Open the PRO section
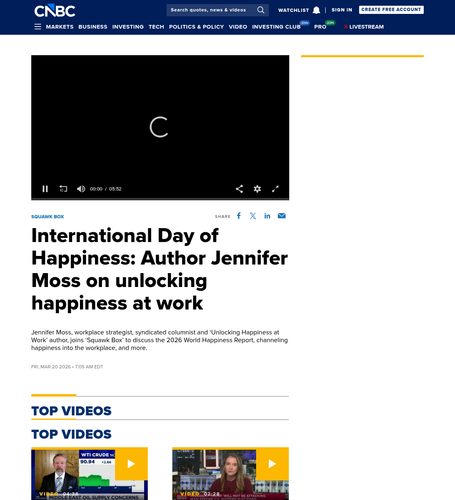Viewport: 455px width, 500px height. 320,27
